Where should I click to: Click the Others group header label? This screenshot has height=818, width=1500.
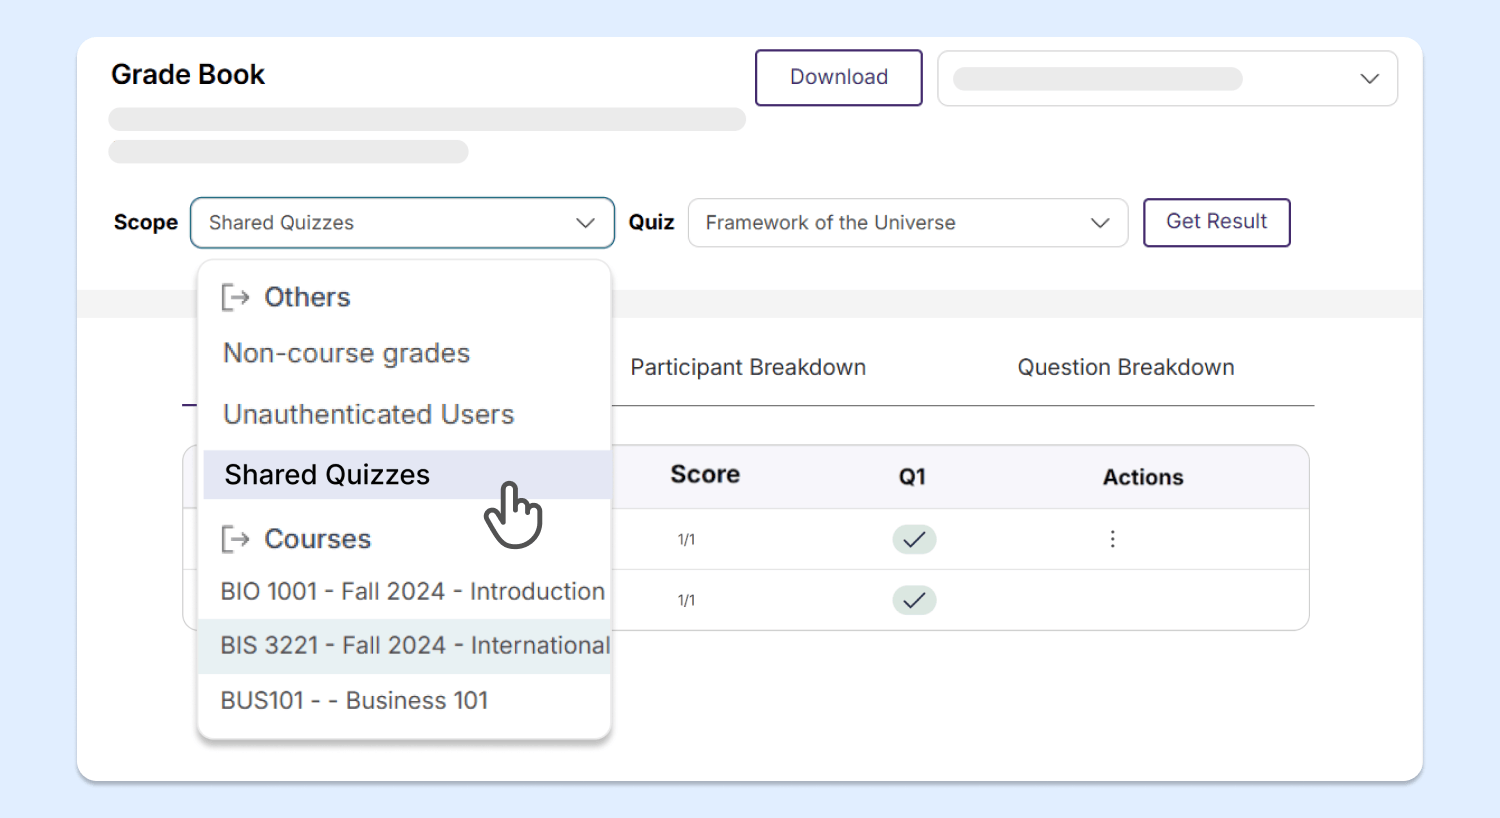[307, 297]
